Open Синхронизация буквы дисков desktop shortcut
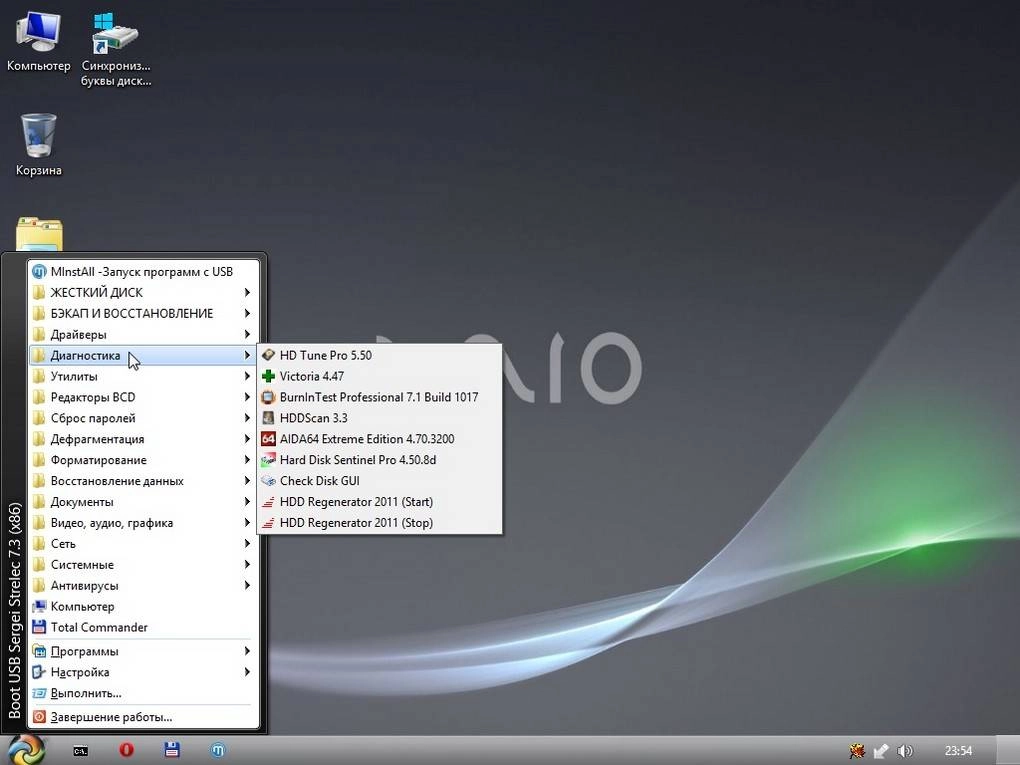1020x765 pixels. click(x=116, y=49)
